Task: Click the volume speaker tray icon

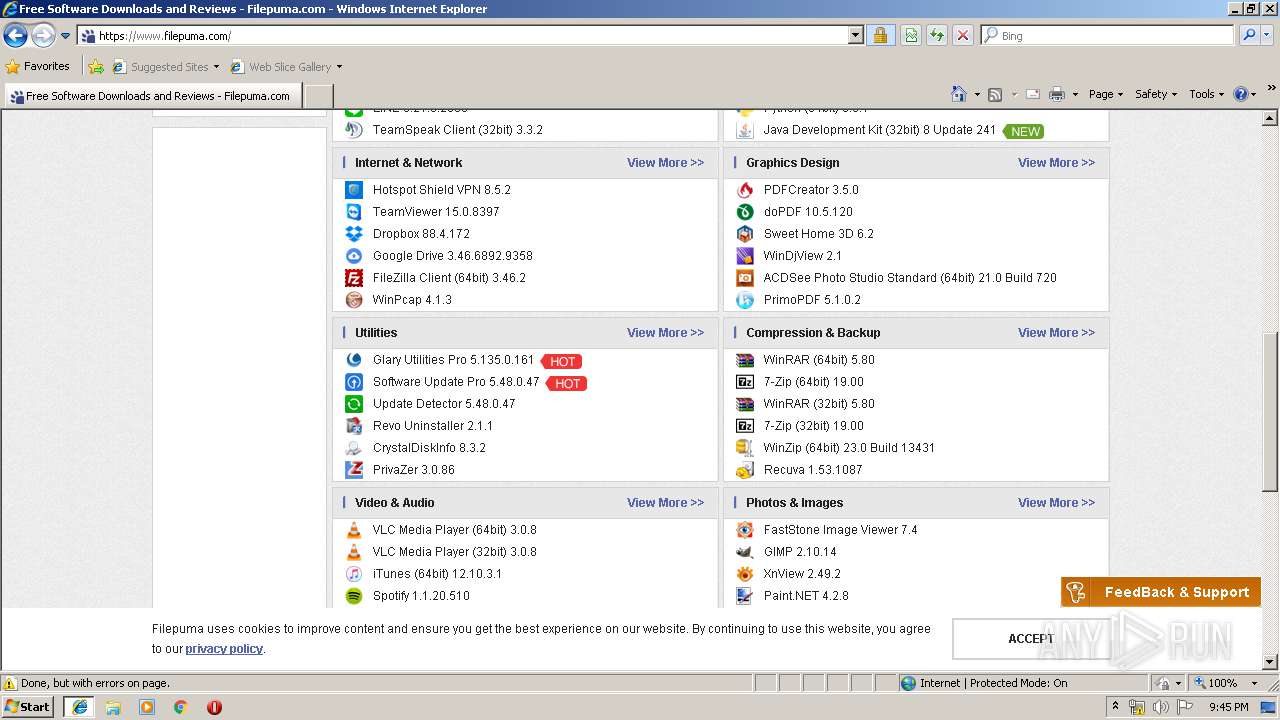Action: click(x=1160, y=707)
